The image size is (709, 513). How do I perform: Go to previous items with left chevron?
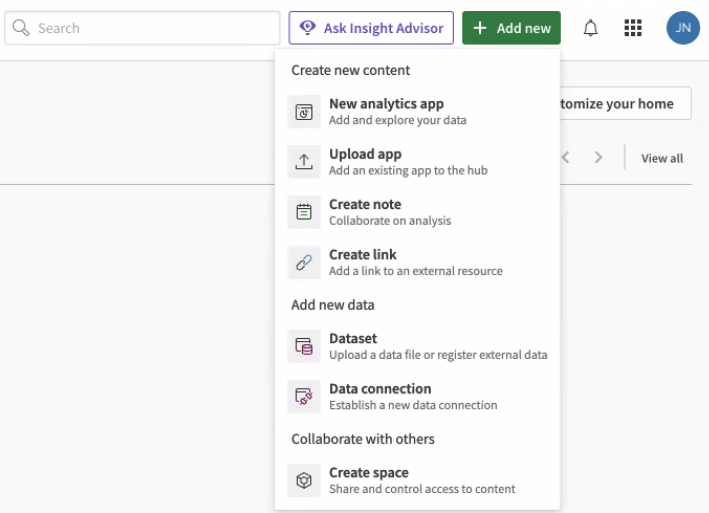(565, 157)
